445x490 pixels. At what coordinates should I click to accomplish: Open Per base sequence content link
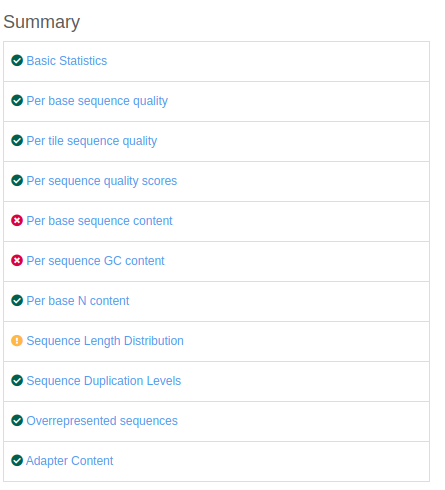pyautogui.click(x=99, y=221)
